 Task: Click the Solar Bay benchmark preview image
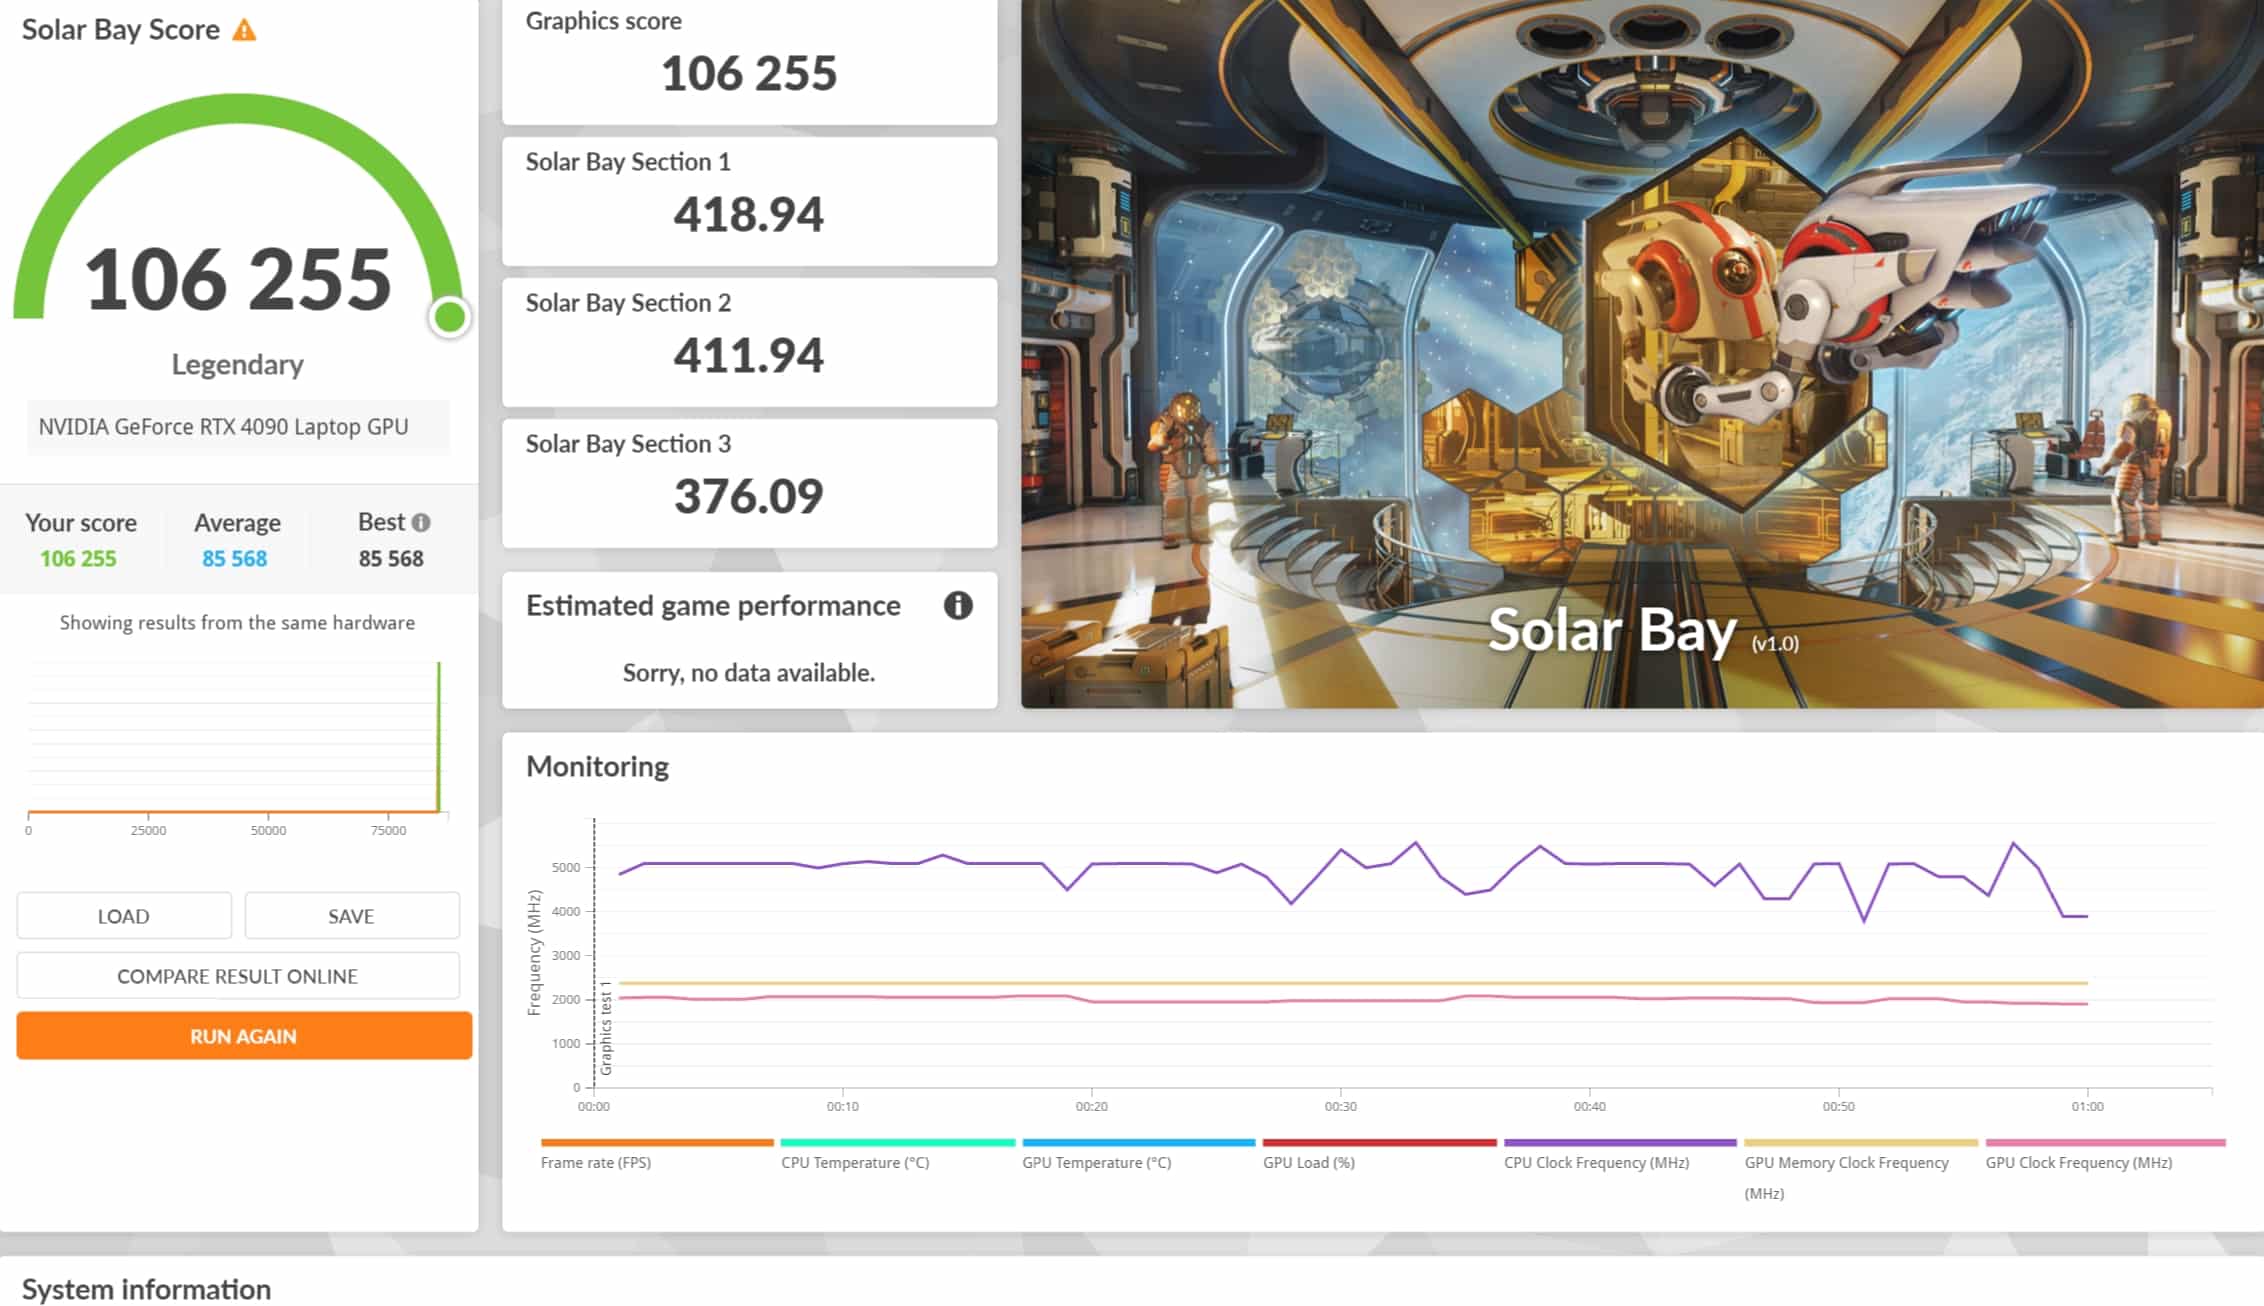1641,353
